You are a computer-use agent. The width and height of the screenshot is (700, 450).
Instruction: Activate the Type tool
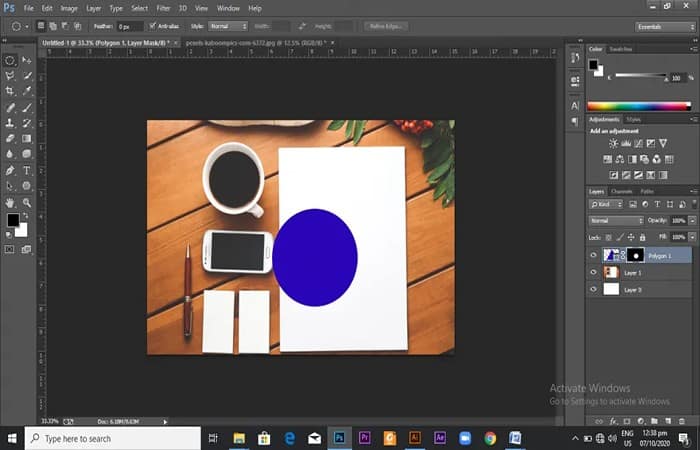pyautogui.click(x=27, y=170)
